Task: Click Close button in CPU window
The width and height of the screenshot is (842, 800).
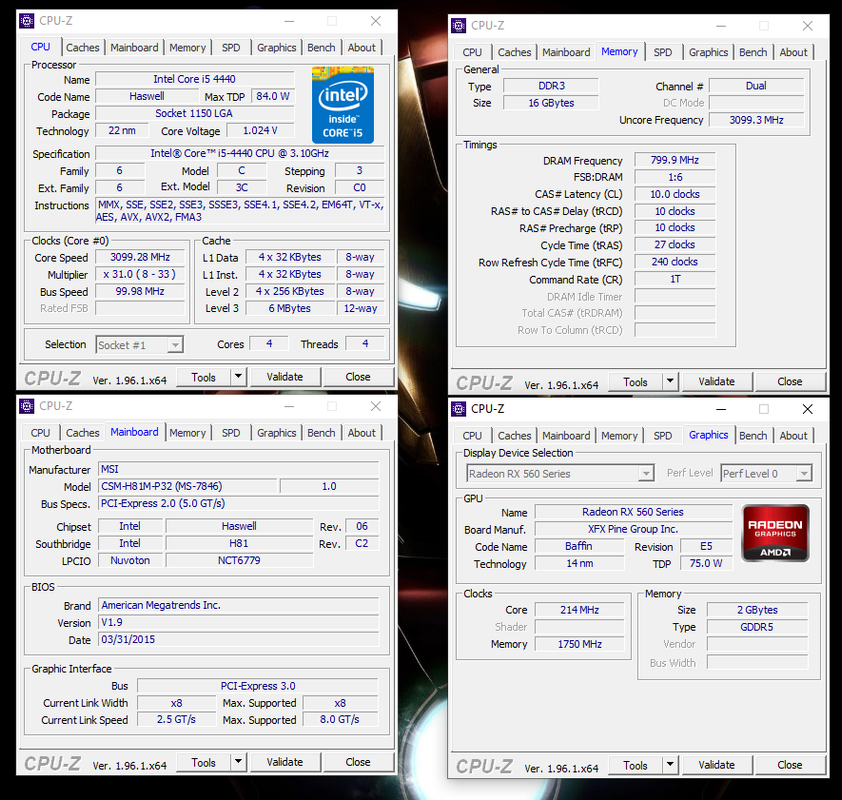Action: 358,377
